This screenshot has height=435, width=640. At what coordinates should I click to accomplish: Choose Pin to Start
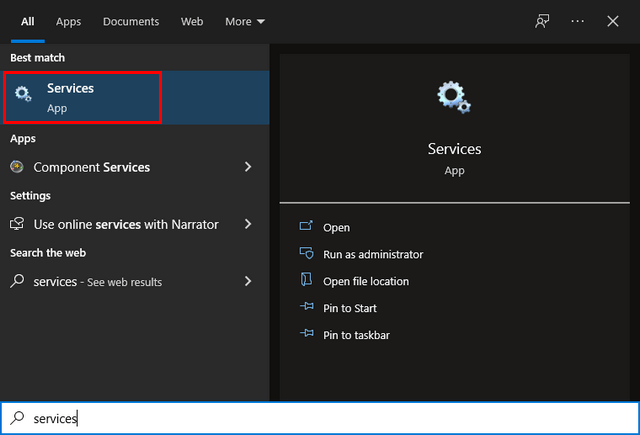(350, 308)
